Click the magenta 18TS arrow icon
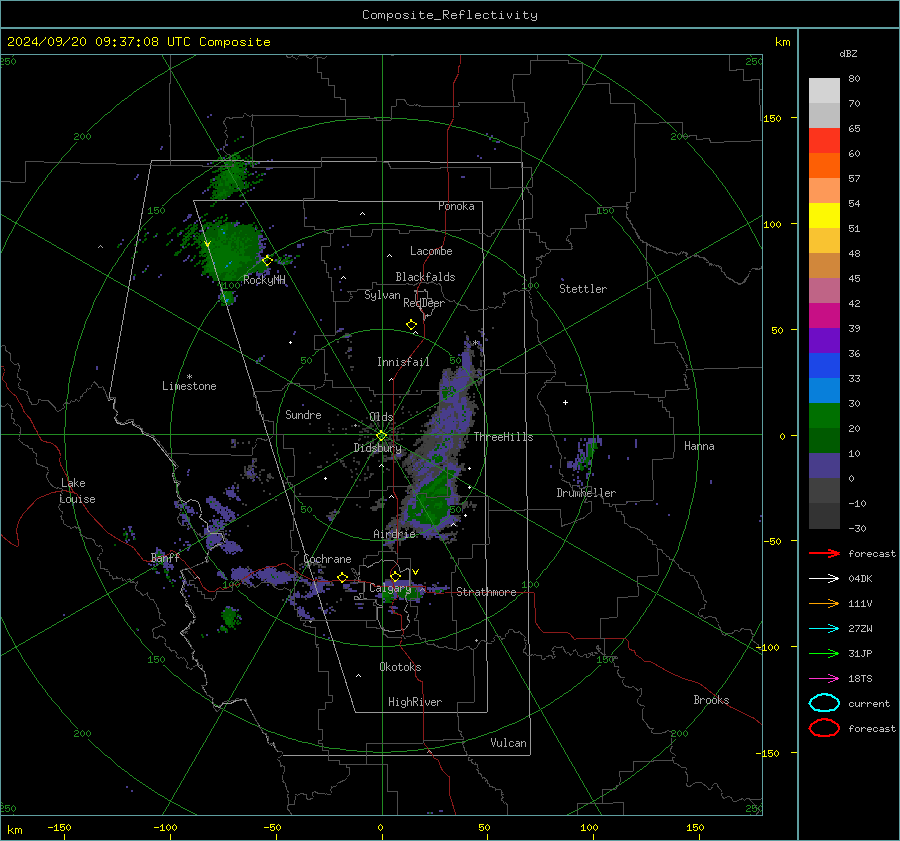 point(824,679)
